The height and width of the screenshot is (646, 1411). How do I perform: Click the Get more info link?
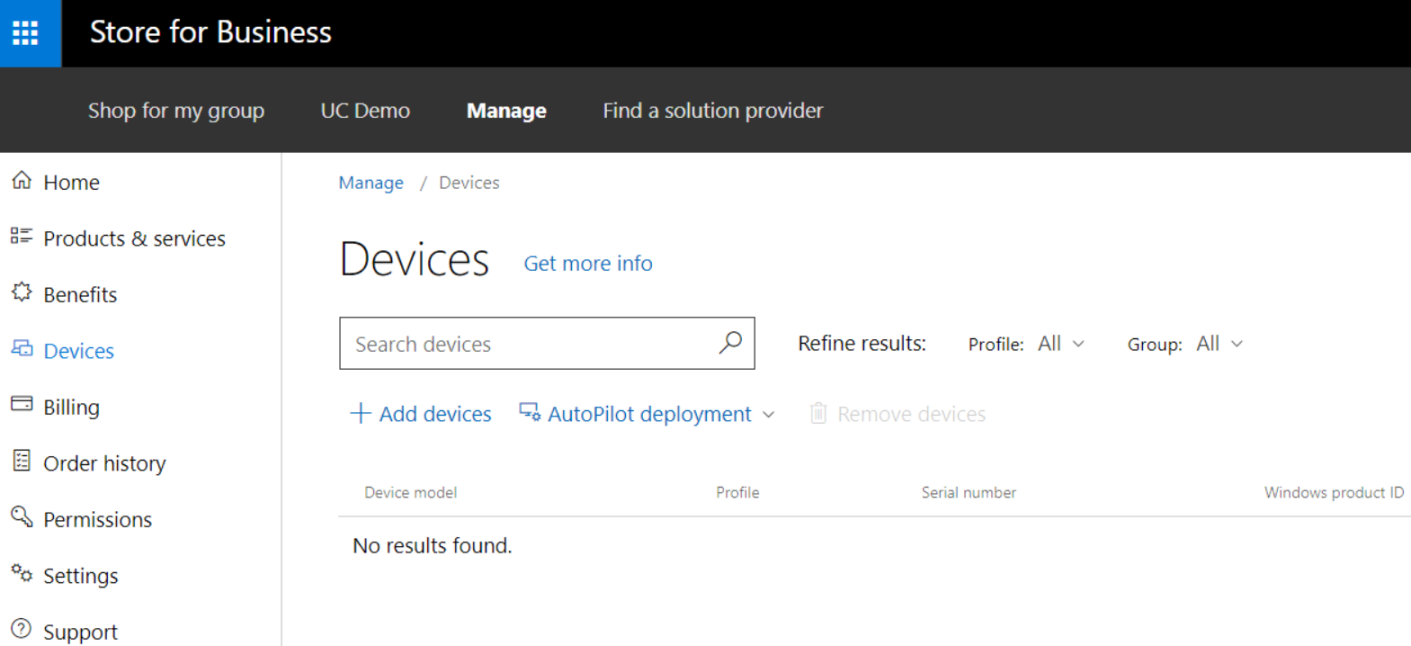(588, 263)
